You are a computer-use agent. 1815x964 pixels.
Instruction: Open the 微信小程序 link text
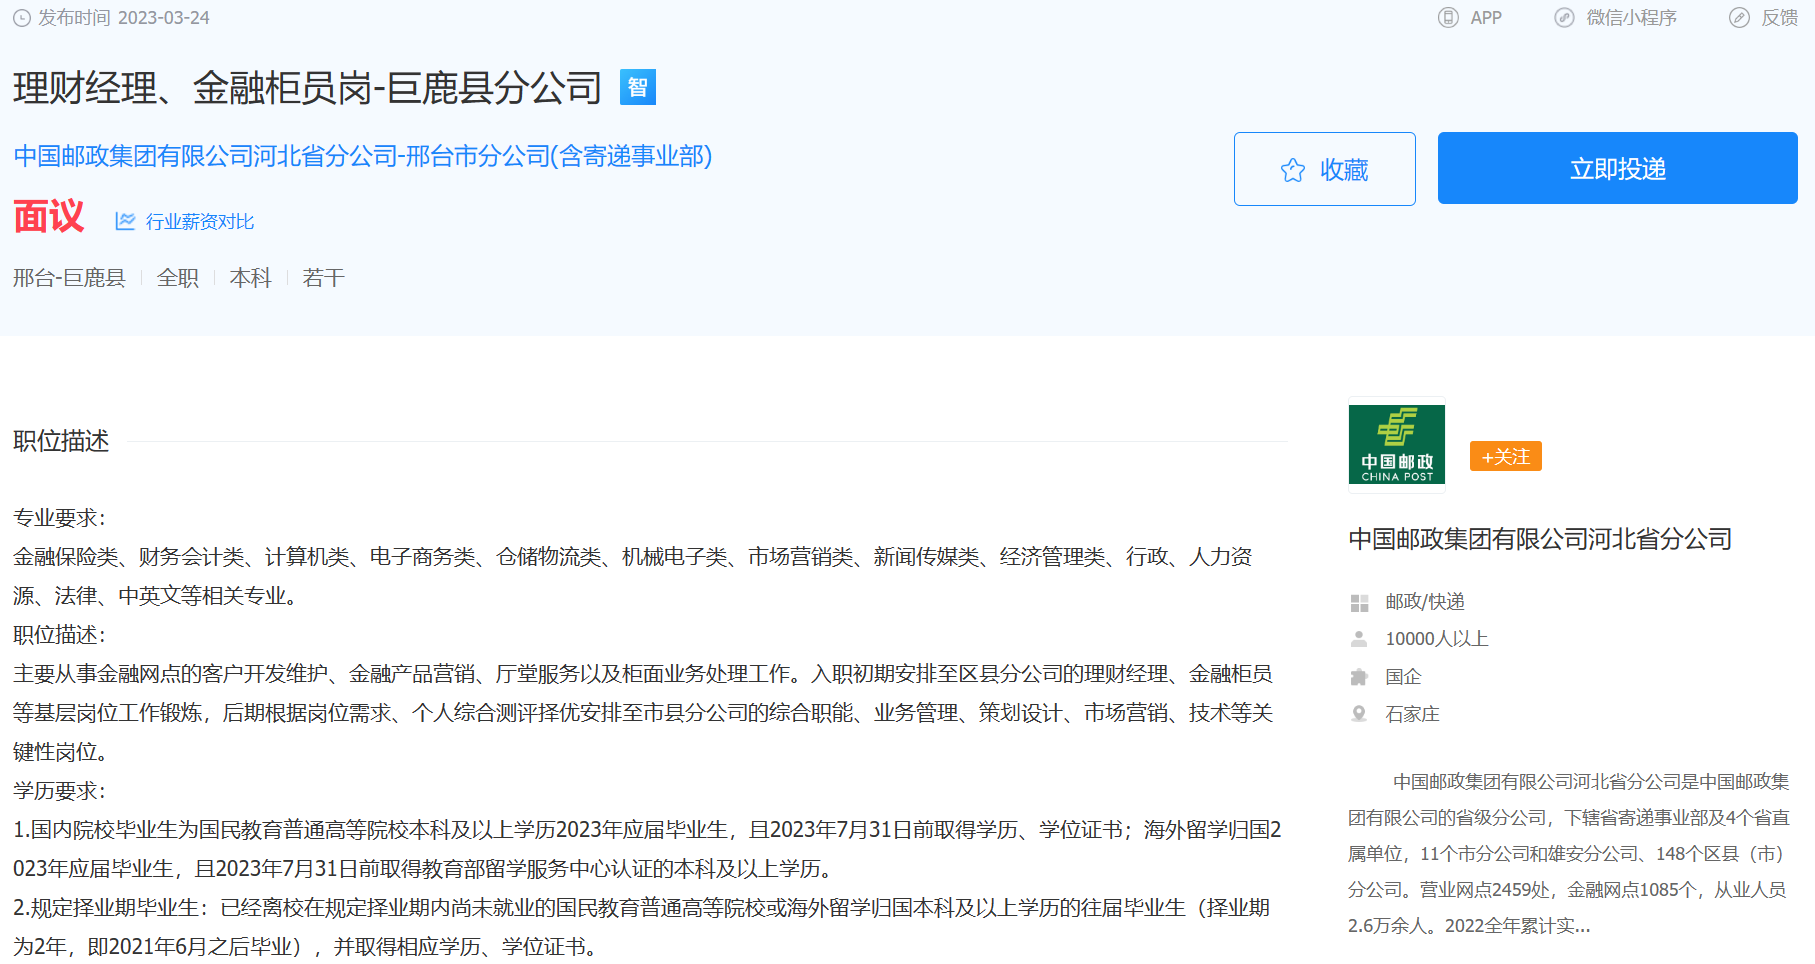point(1632,18)
